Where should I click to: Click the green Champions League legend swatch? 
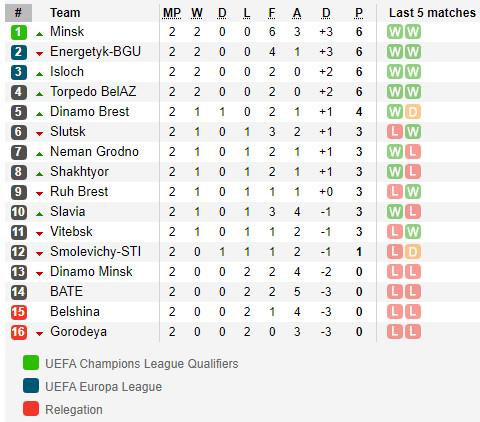[31, 363]
